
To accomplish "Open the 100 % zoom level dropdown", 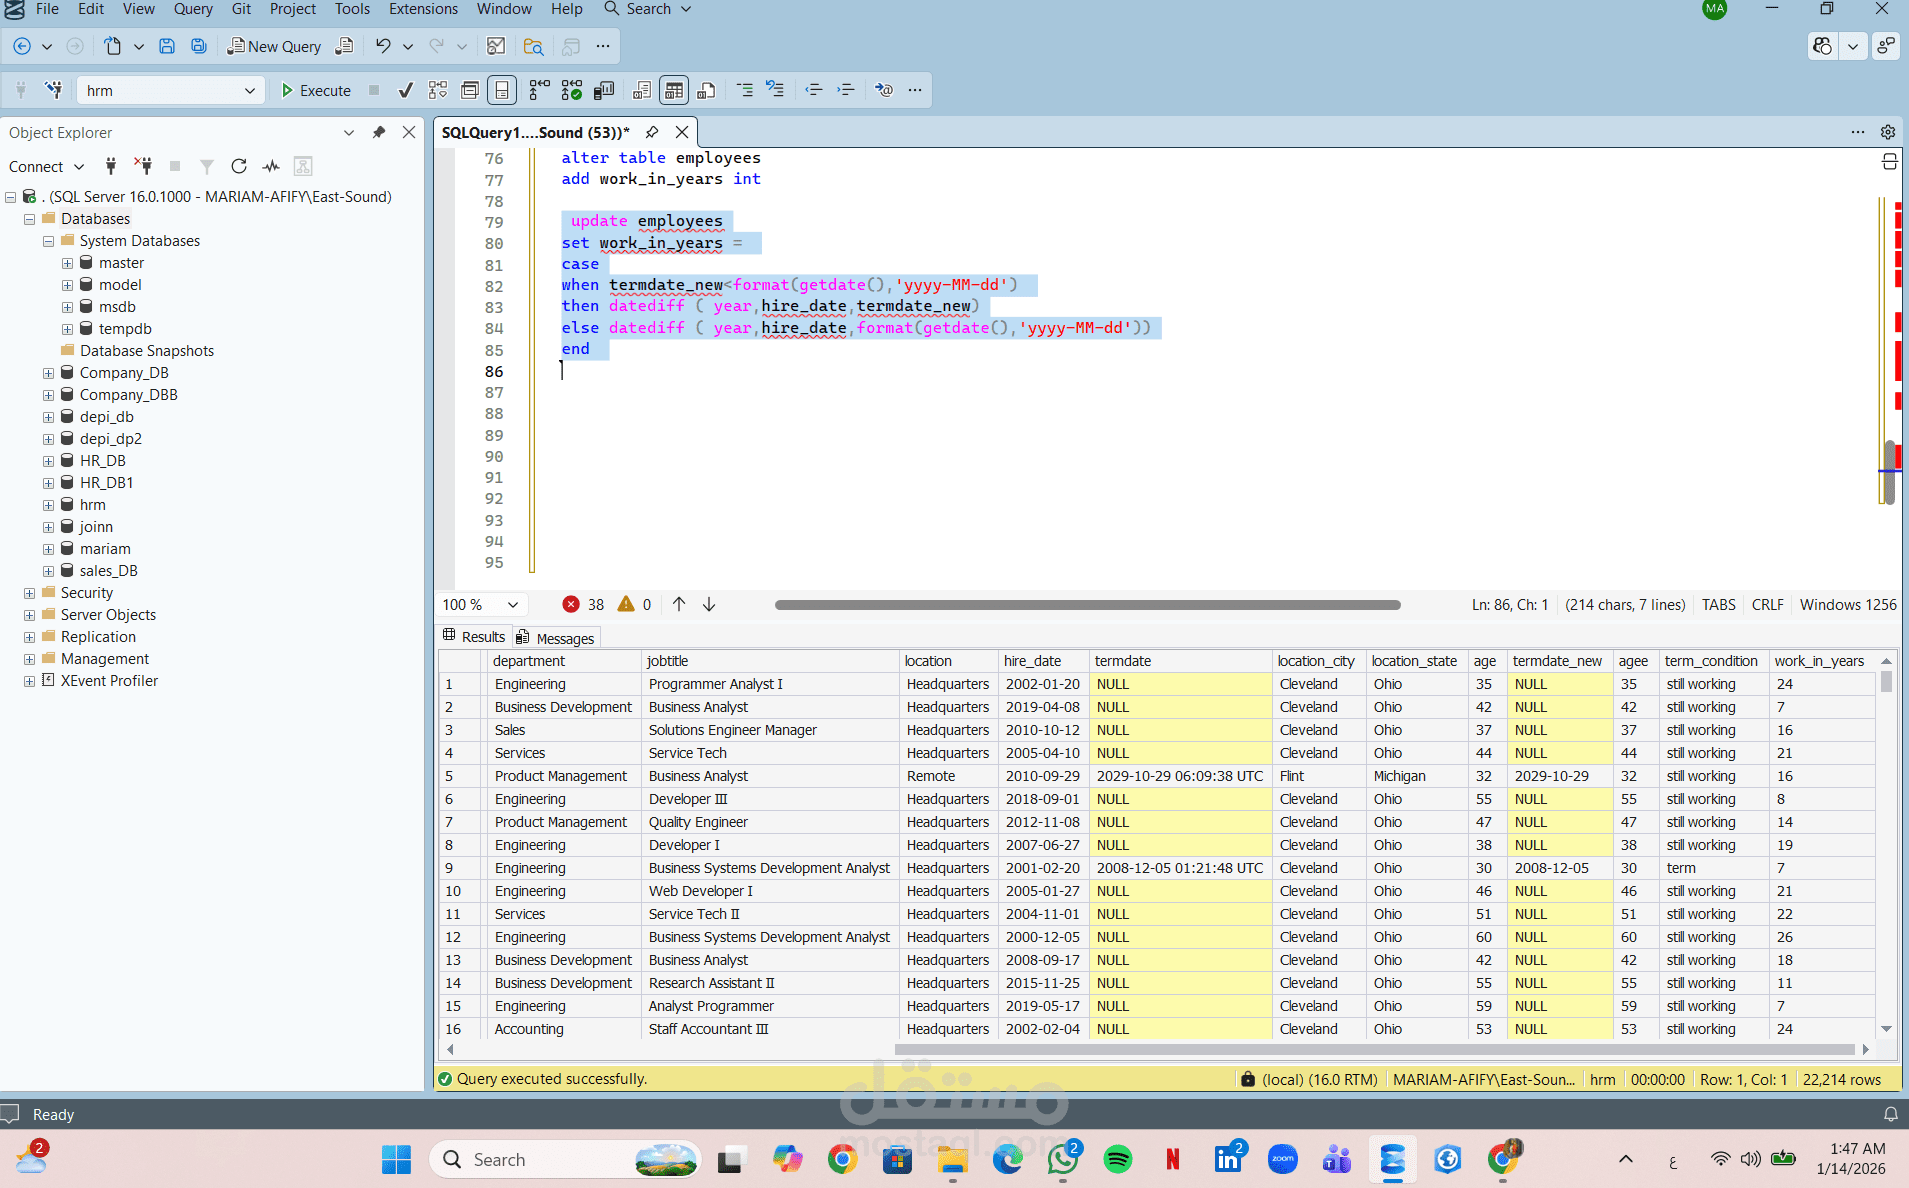I will coord(512,604).
